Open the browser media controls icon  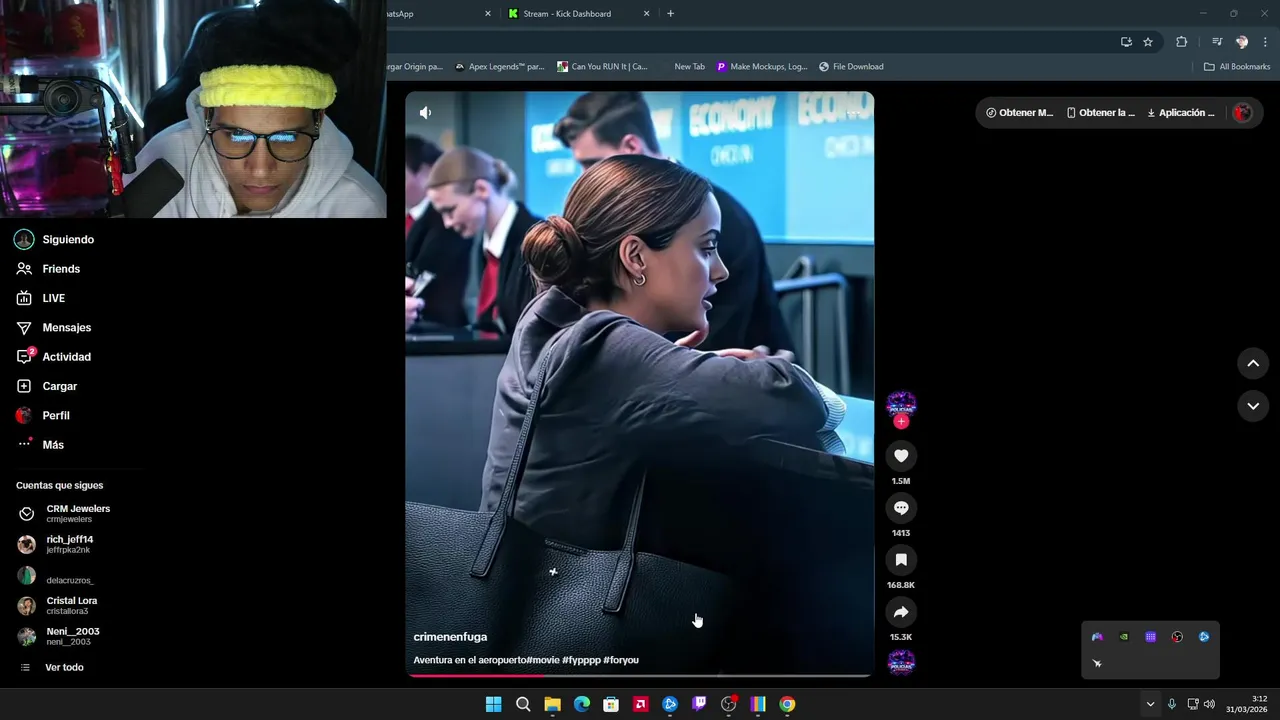pyautogui.click(x=1217, y=42)
